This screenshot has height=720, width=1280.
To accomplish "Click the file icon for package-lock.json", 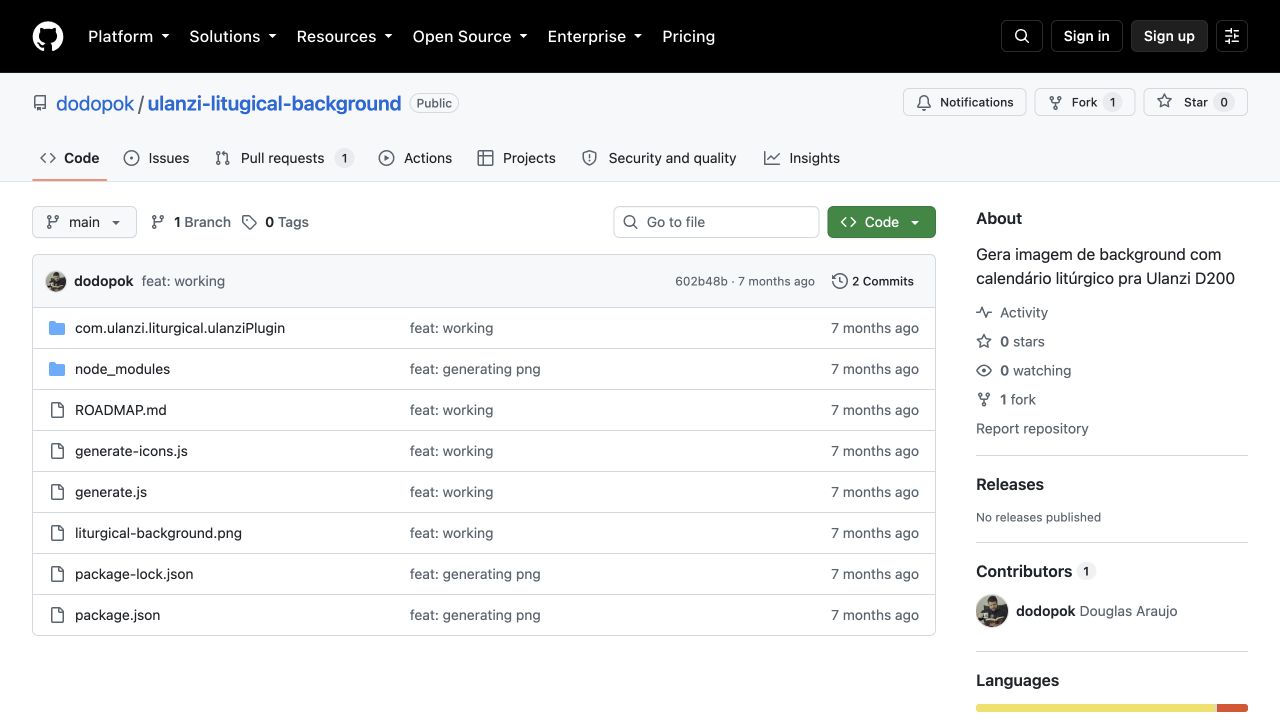I will (x=57, y=574).
